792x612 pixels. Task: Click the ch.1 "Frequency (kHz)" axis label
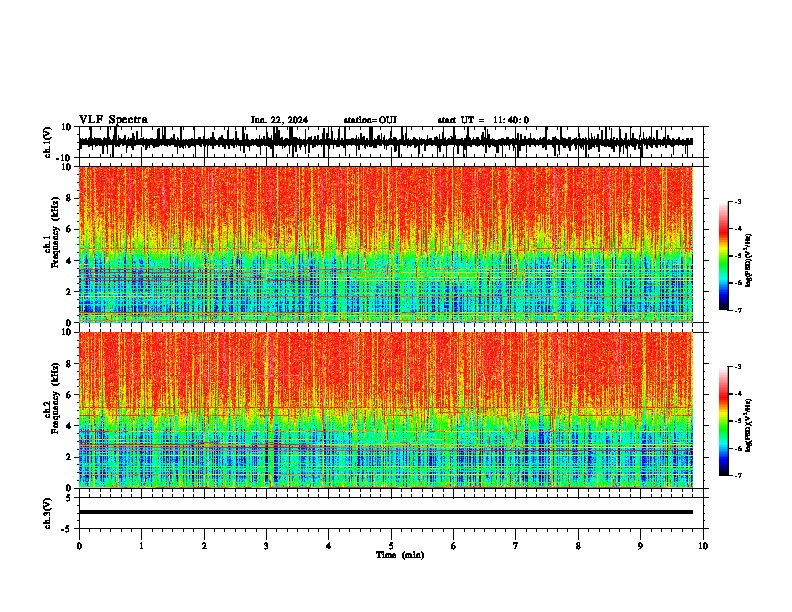(55, 232)
